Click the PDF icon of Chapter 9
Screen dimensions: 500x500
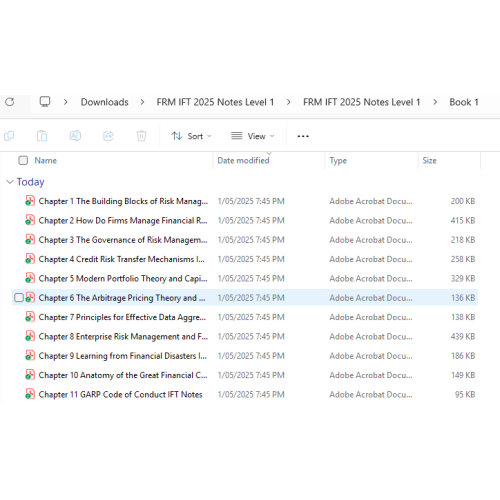(30, 356)
